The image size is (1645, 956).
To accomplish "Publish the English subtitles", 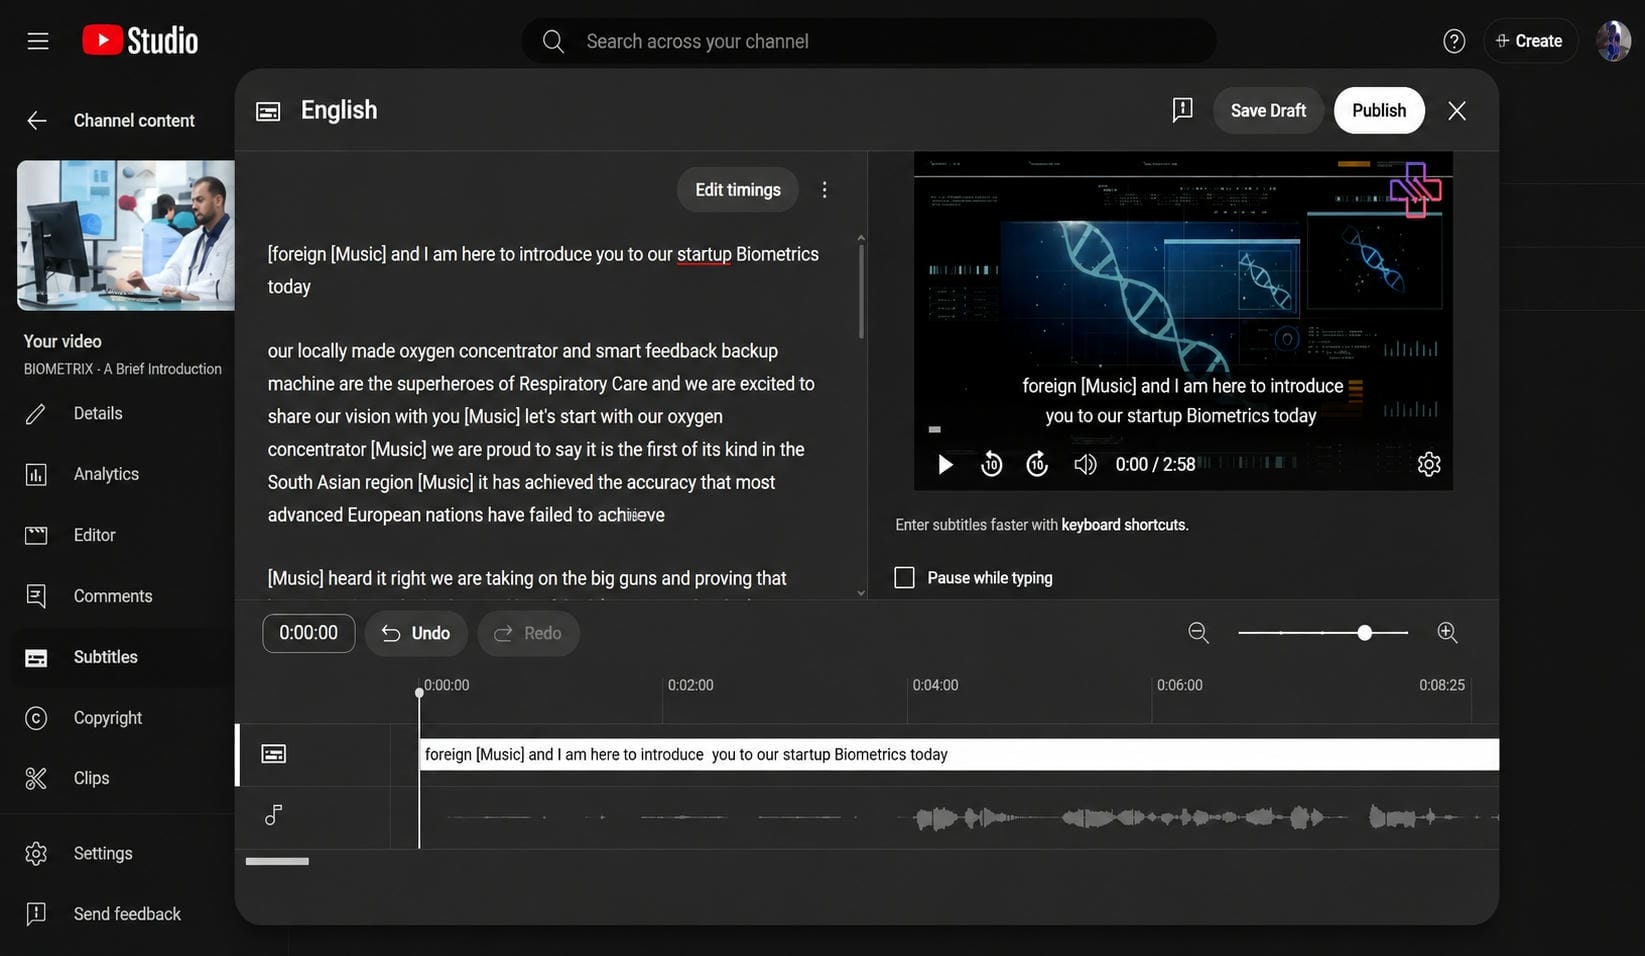I will point(1379,111).
